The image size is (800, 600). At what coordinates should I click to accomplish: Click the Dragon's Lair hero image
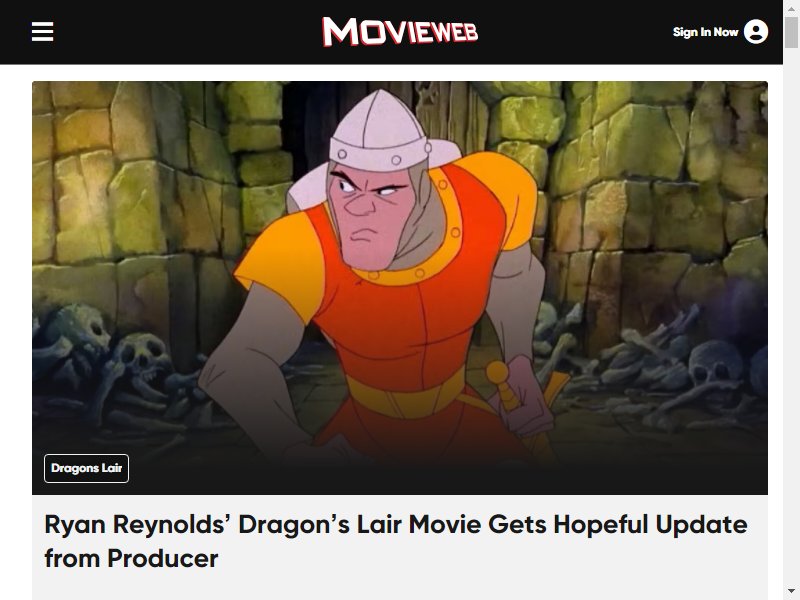(x=399, y=288)
